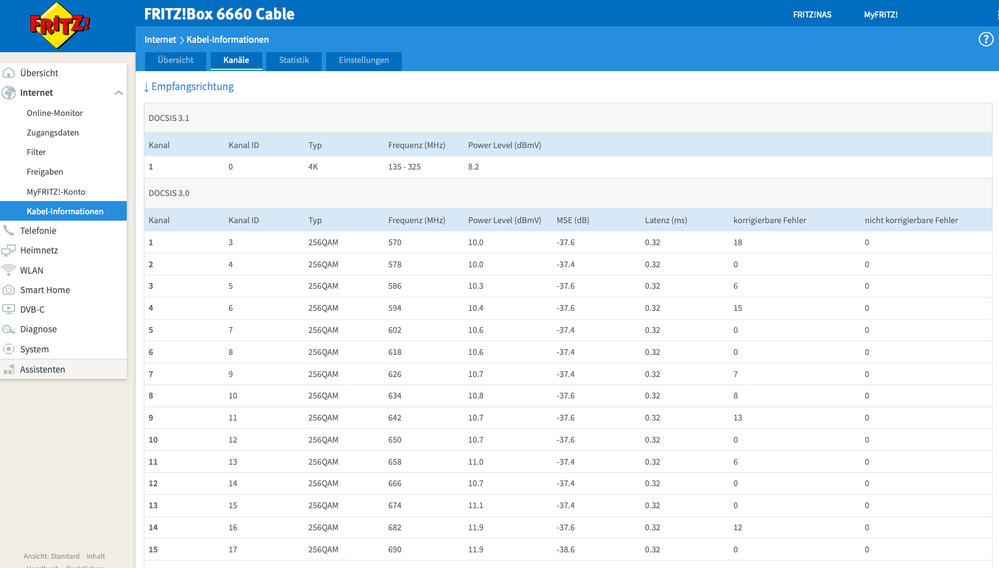Open the Assistenten menu
The width and height of the screenshot is (999, 568).
(x=43, y=369)
